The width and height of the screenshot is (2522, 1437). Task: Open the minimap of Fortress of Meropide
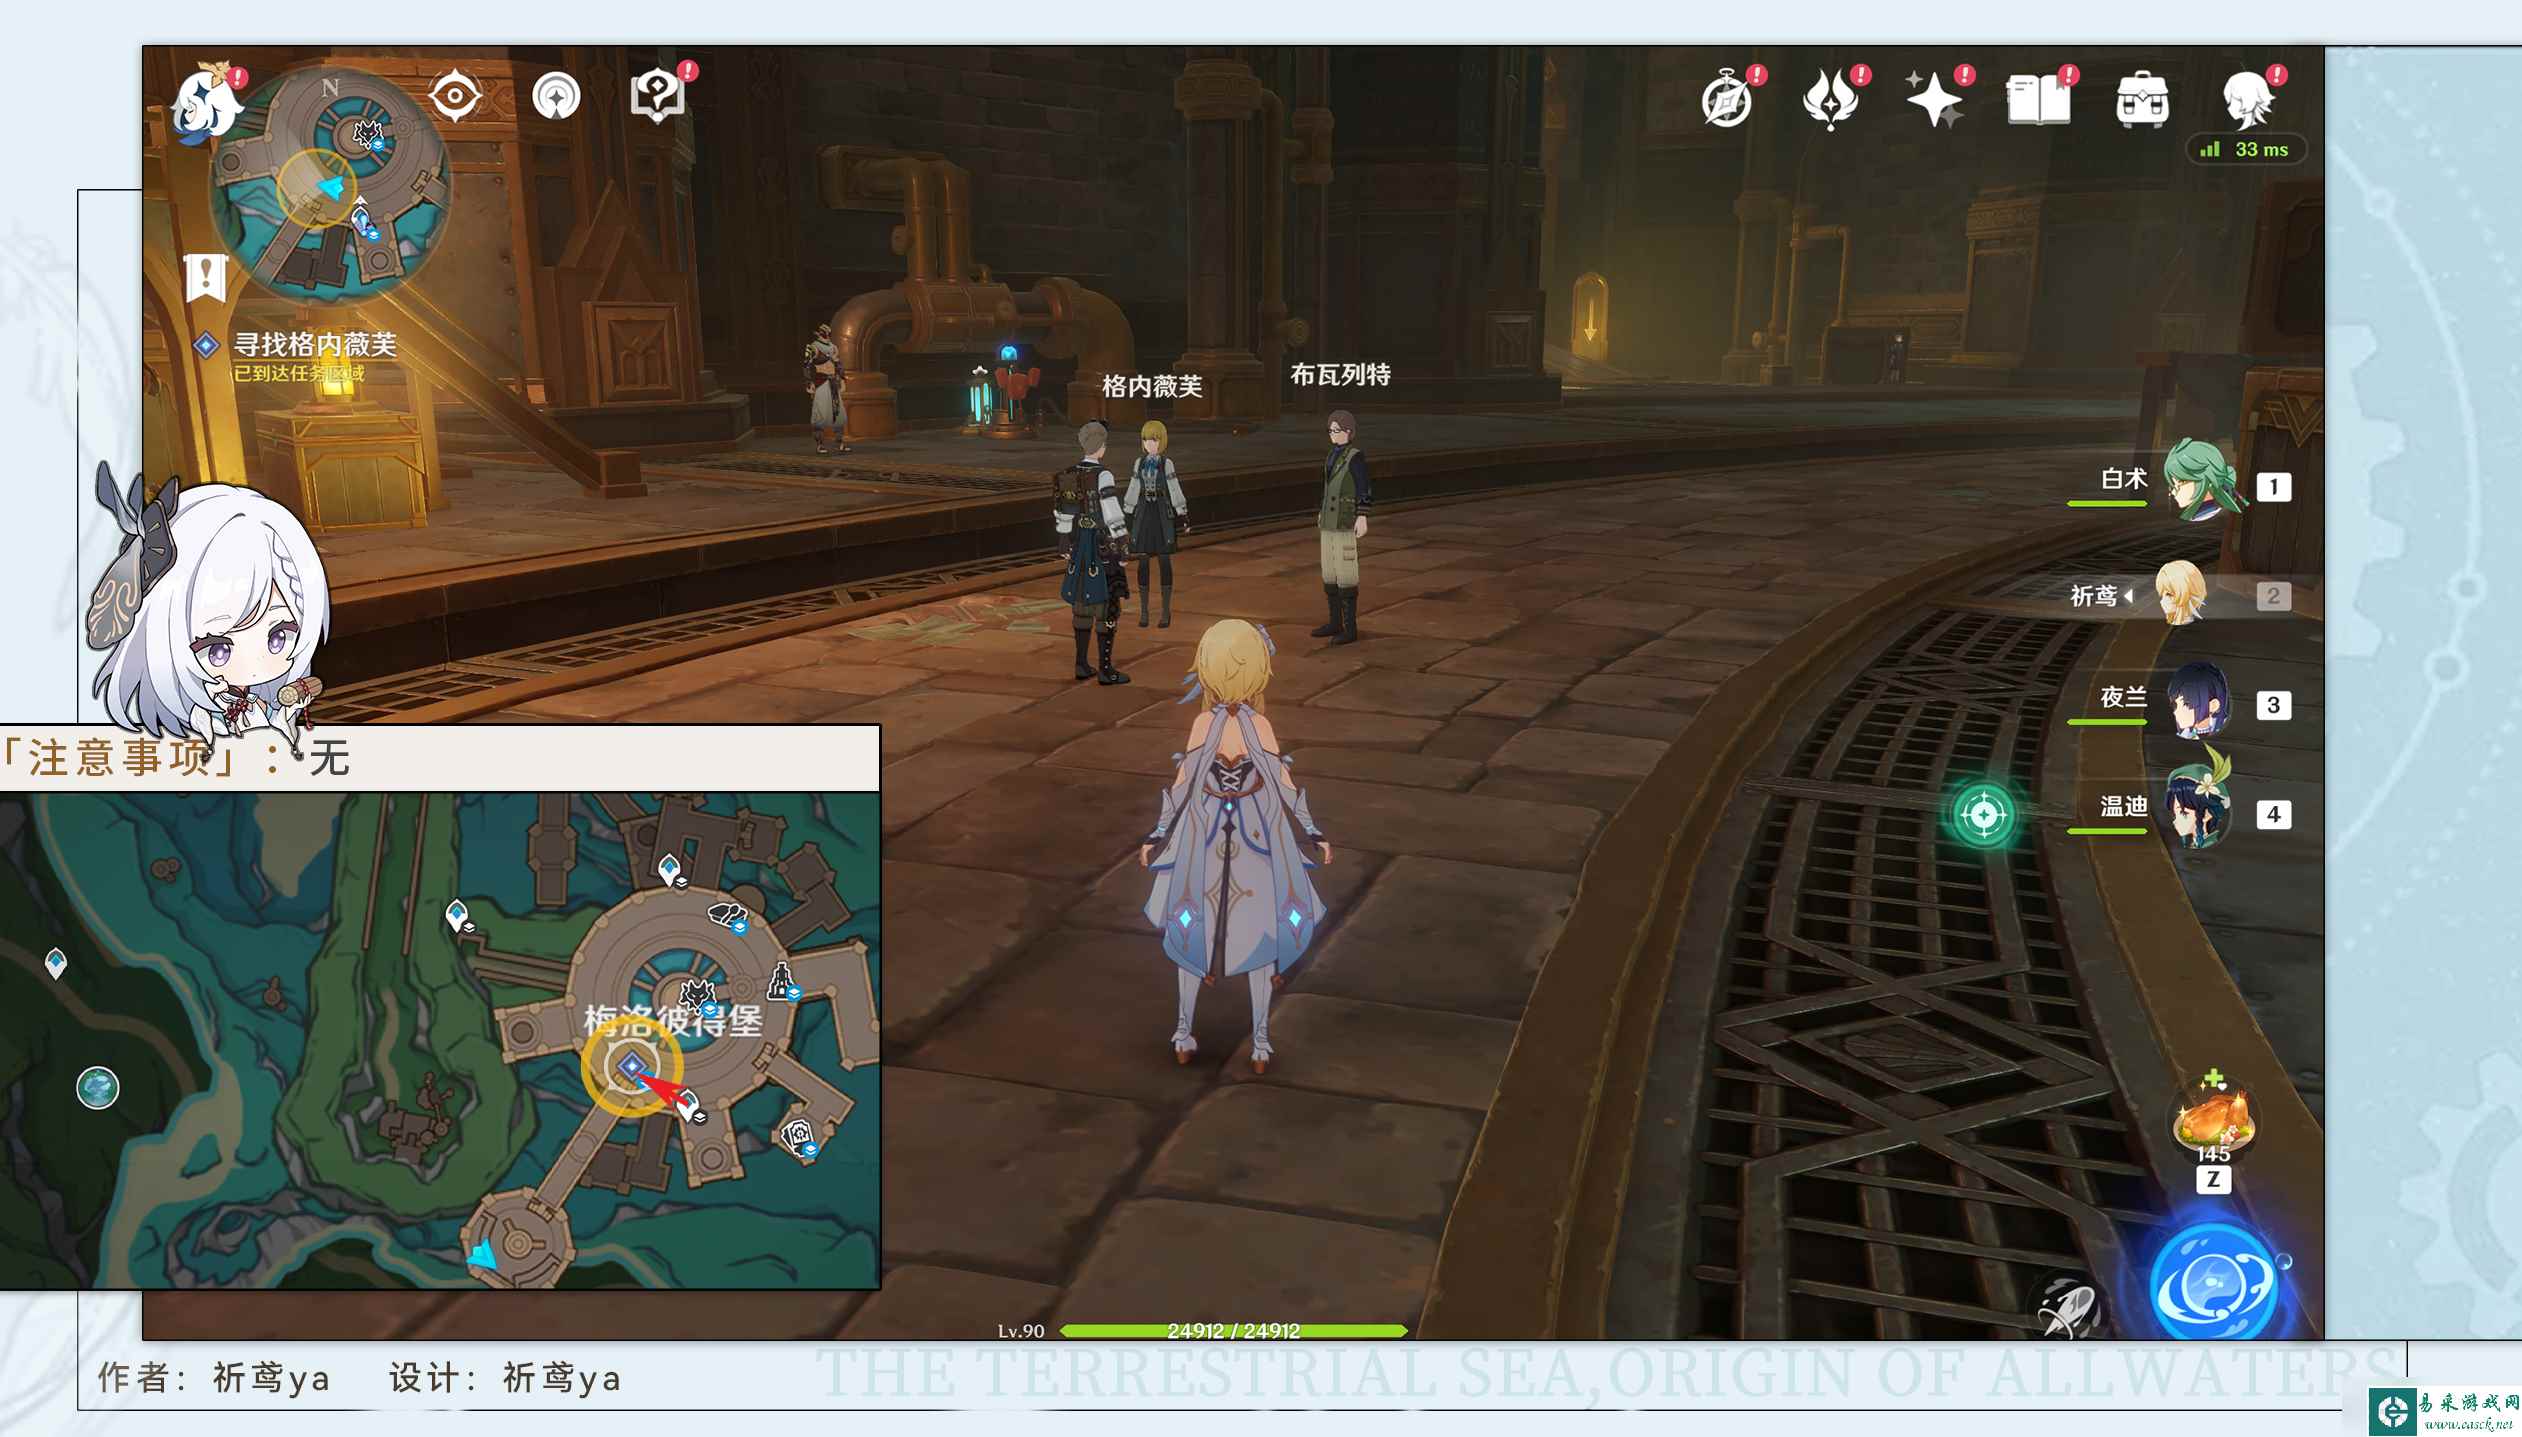tap(329, 186)
